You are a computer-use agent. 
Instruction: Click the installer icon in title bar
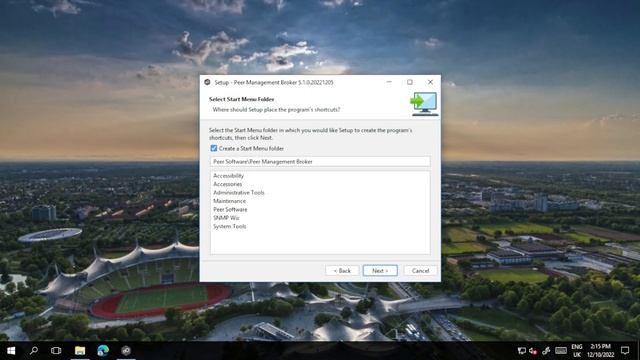[x=207, y=82]
